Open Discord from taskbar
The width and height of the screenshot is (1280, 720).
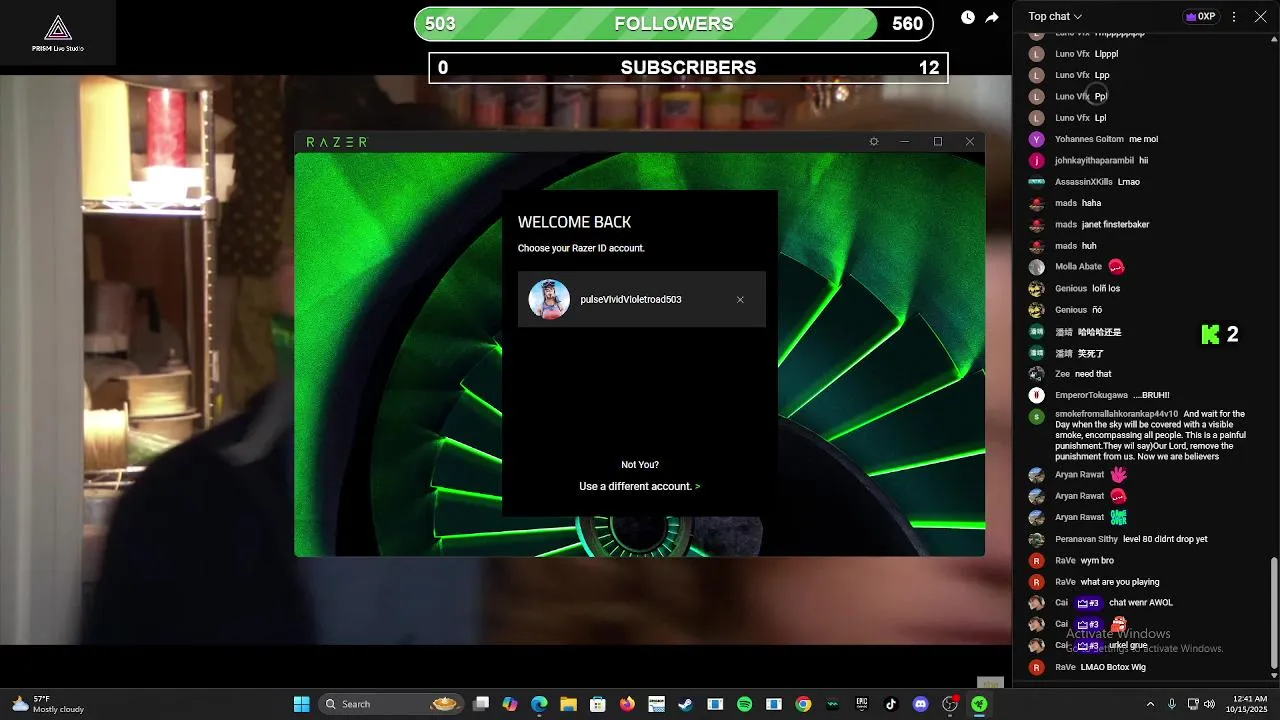920,704
